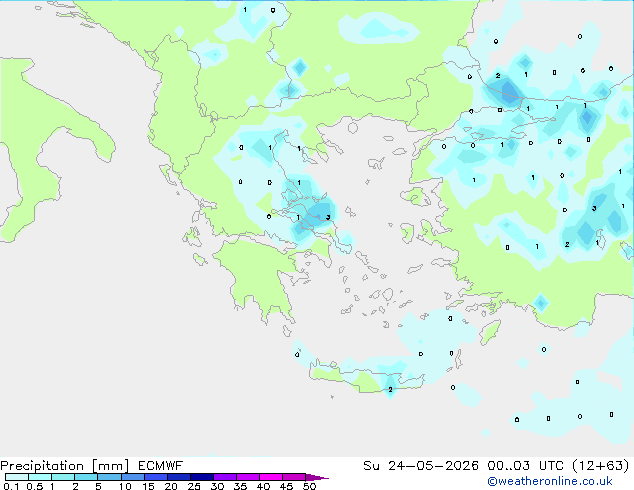Click the 1–2 mm legend color box
Screen dimensions: 634x490
[x=63, y=477]
